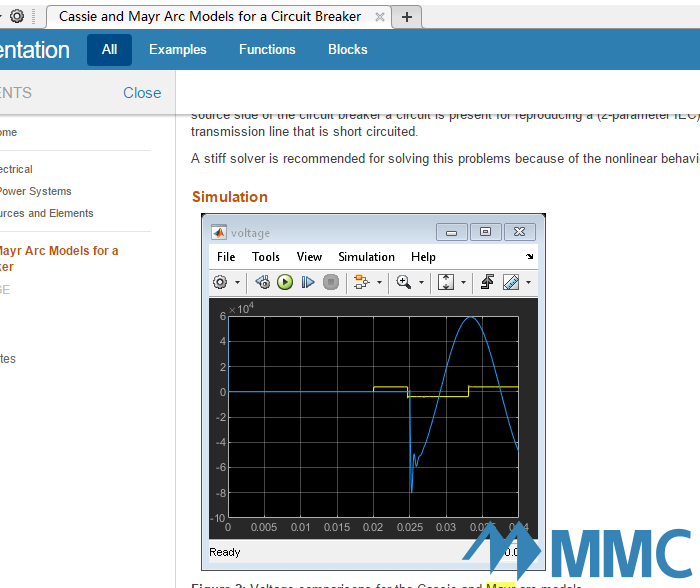The width and height of the screenshot is (700, 588).
Task: Open the View menu in voltage scope
Action: [309, 257]
